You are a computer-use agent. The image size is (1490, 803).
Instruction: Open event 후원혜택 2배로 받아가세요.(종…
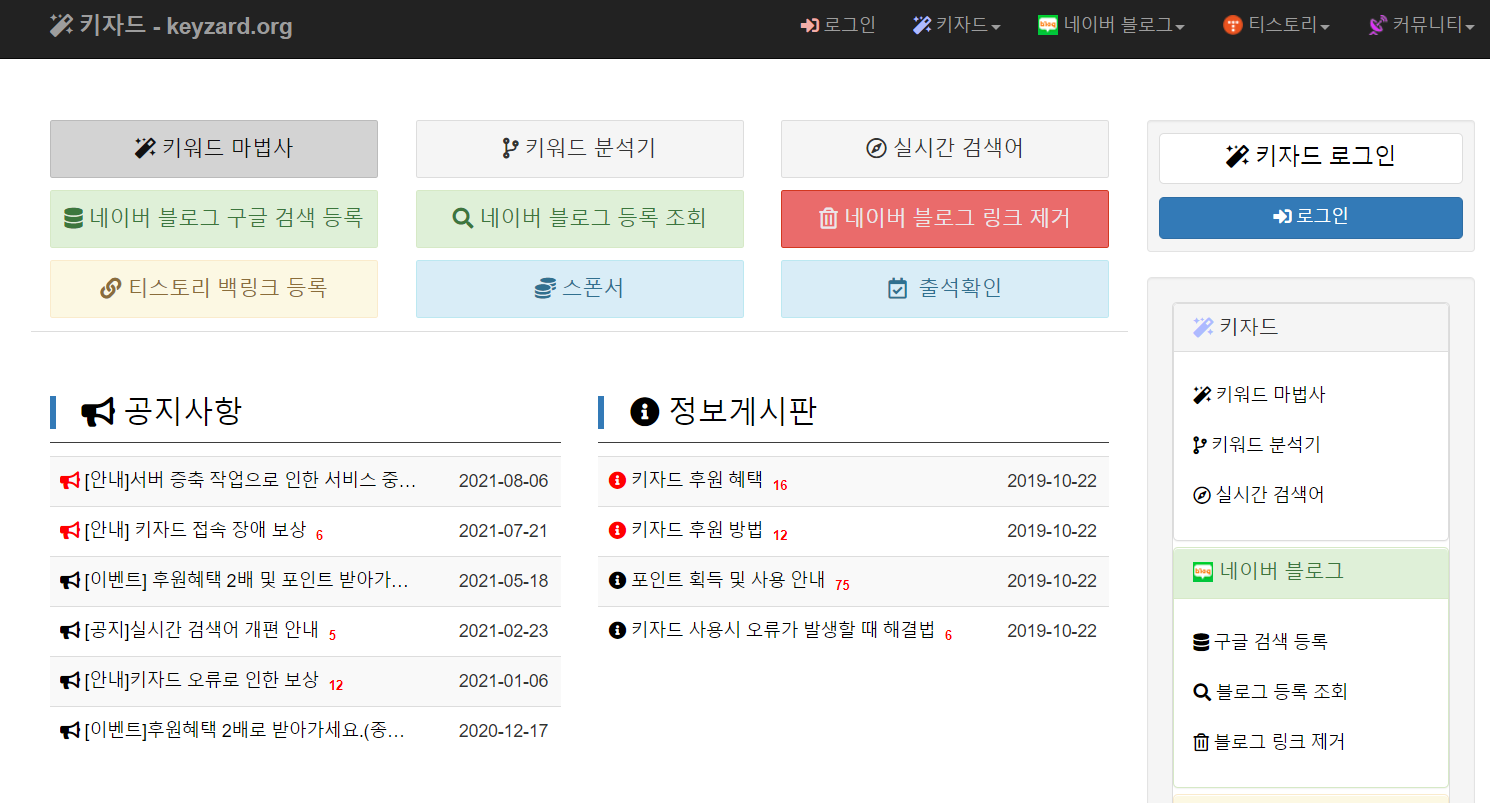coord(245,731)
